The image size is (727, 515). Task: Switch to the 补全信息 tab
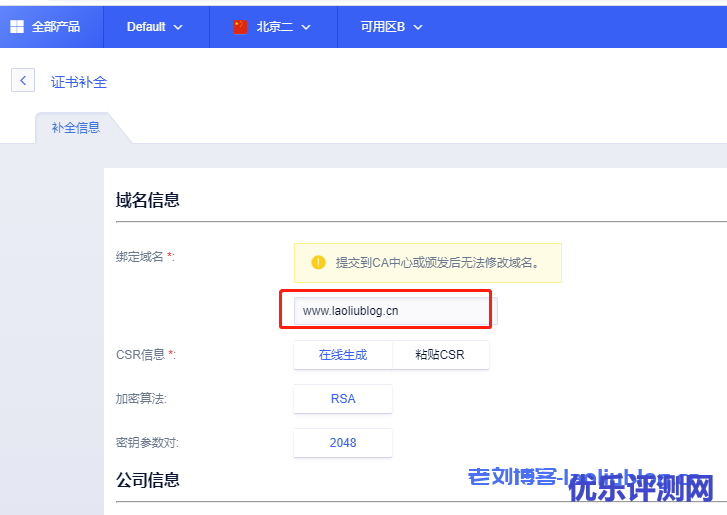tap(76, 127)
